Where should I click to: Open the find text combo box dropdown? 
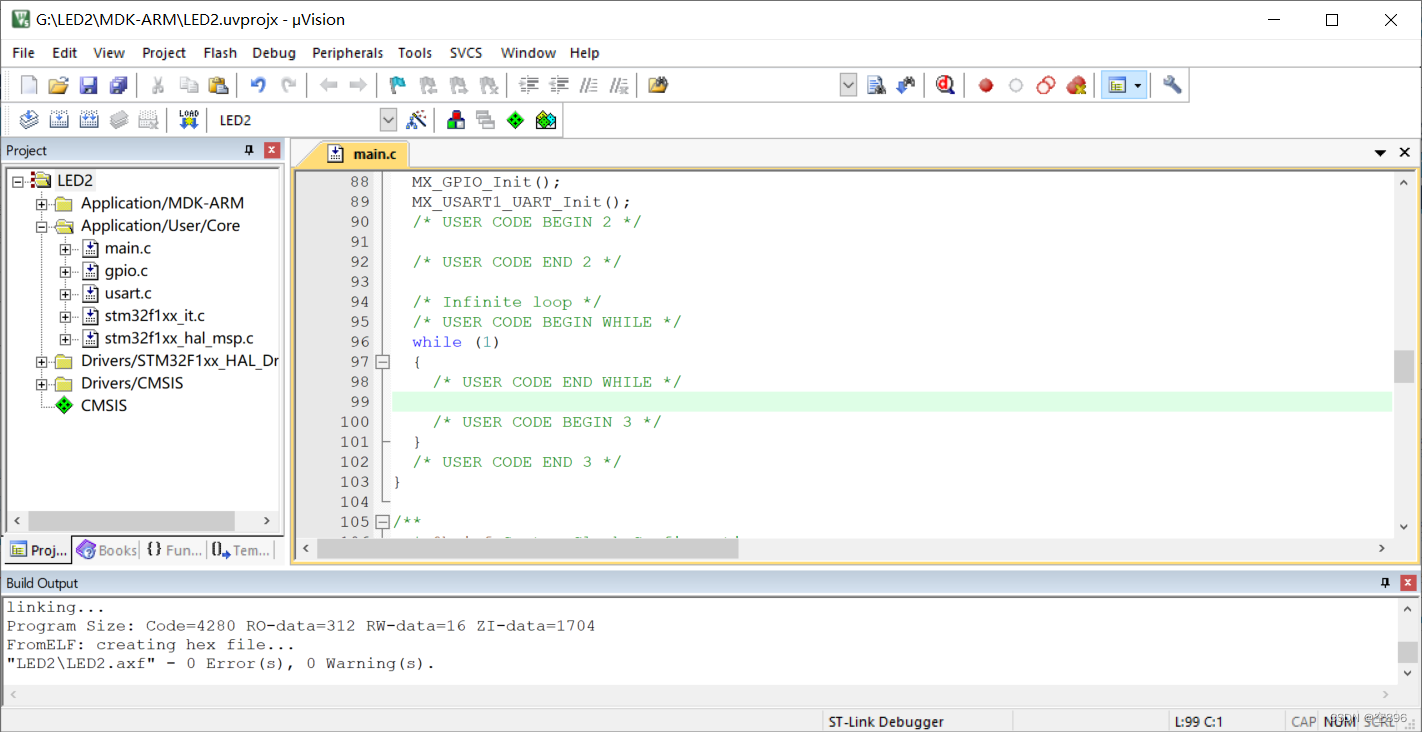(848, 86)
